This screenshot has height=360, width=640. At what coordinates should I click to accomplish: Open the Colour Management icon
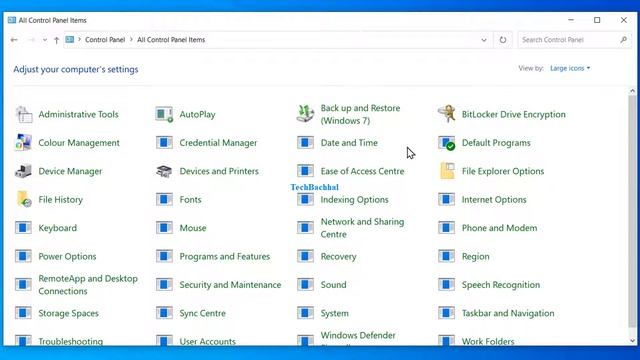click(x=23, y=143)
